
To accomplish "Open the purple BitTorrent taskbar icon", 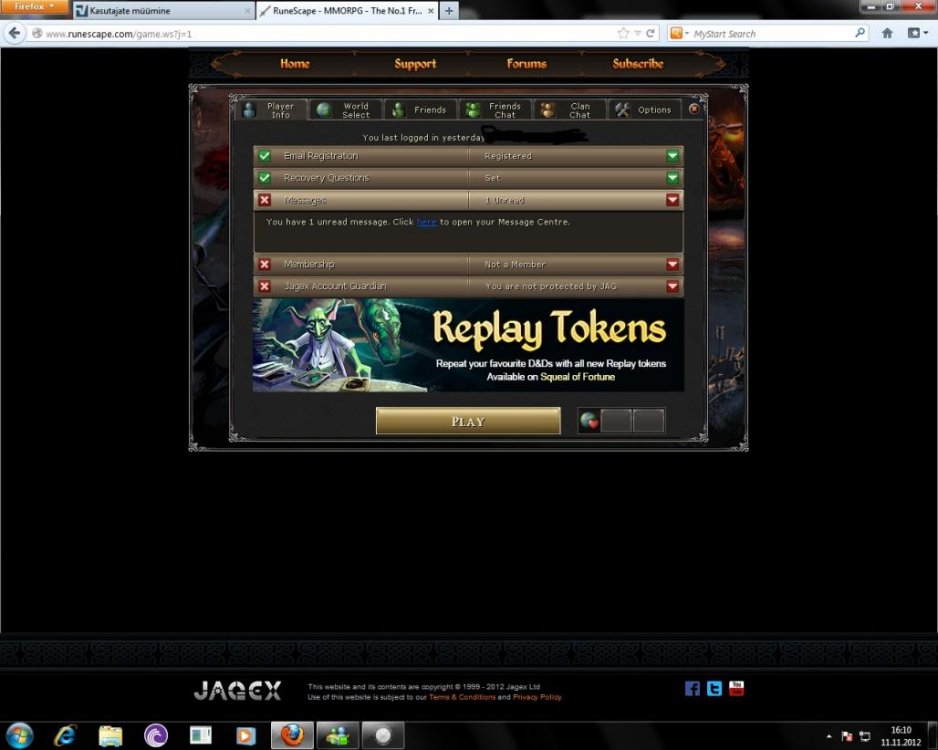I will click(156, 735).
